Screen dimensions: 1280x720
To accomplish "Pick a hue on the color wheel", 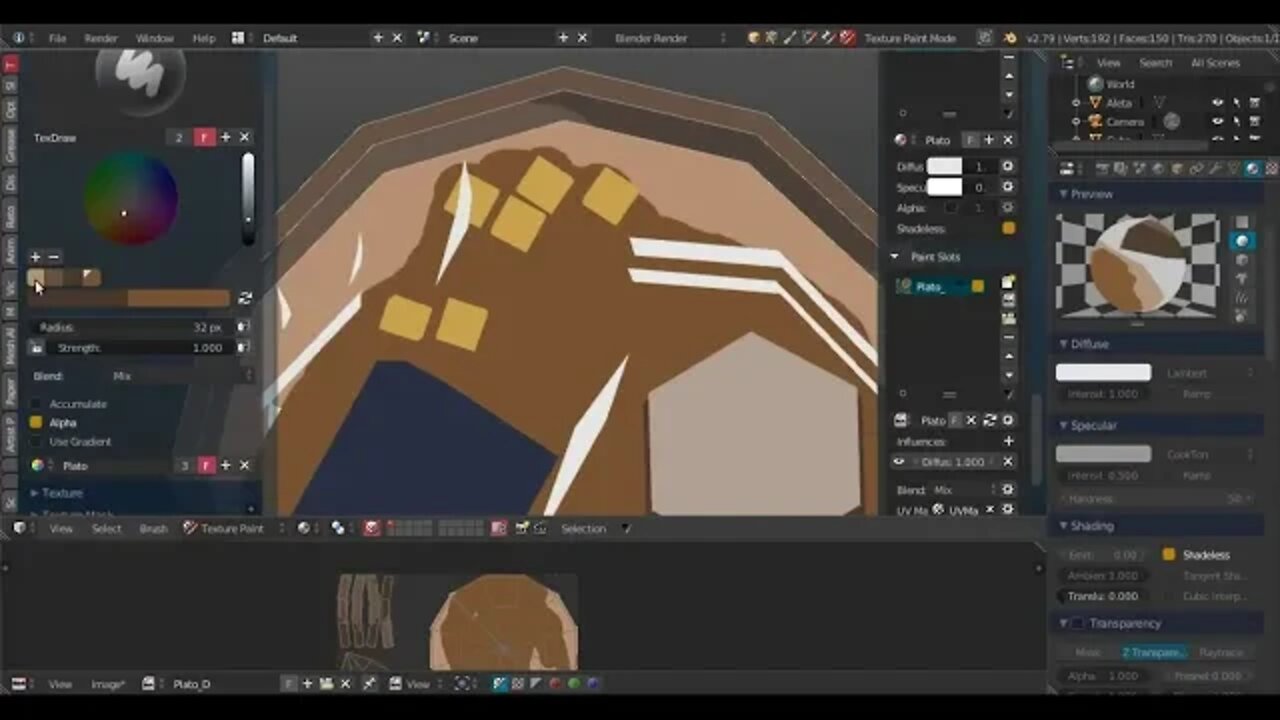I will pos(131,198).
